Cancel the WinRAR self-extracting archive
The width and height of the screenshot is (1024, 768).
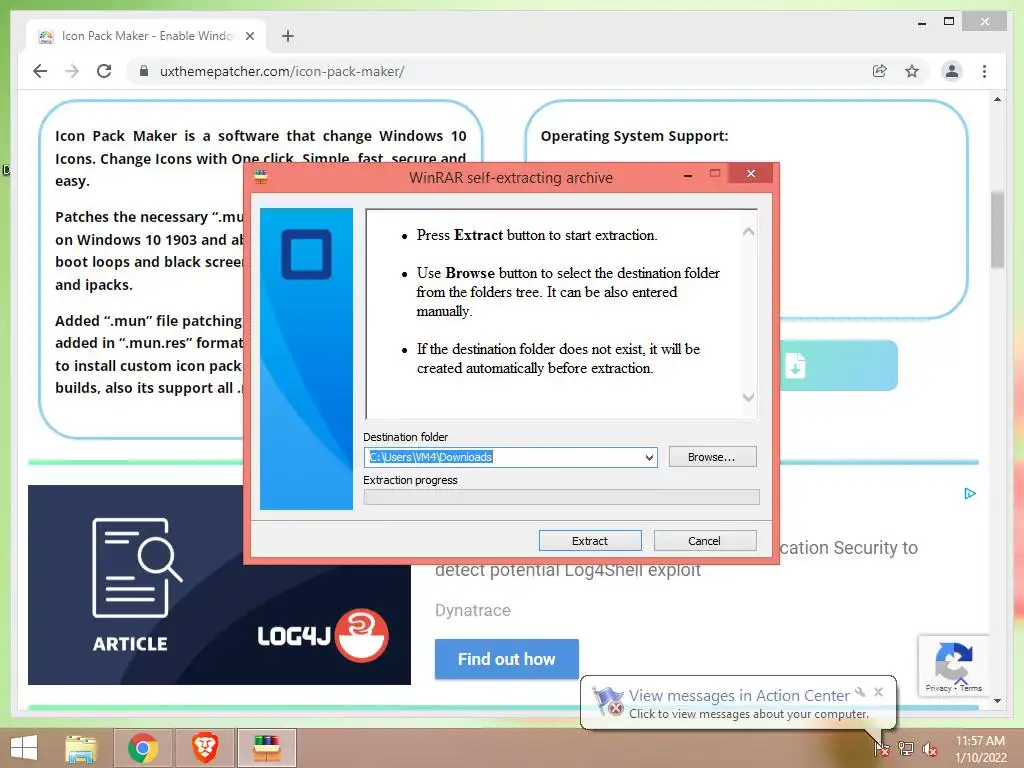coord(705,541)
